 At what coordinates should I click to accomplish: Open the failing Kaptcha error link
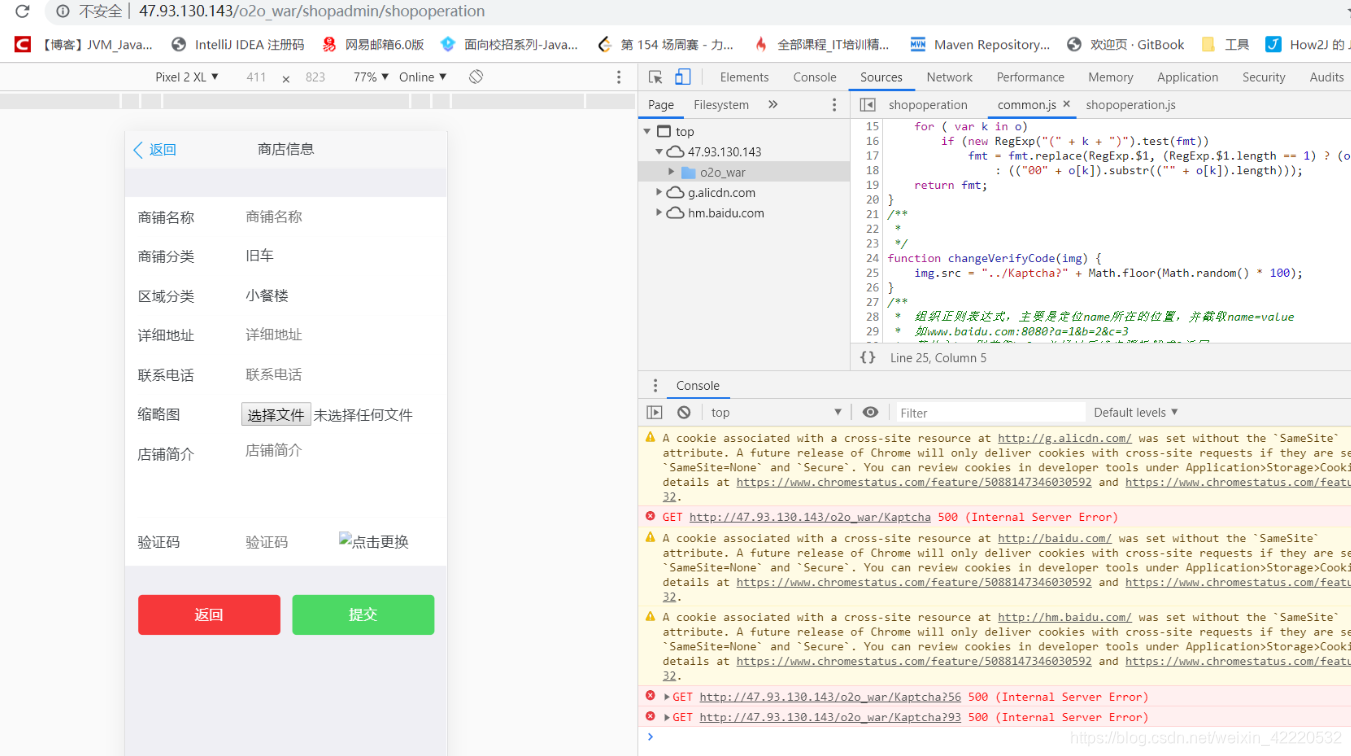click(810, 517)
